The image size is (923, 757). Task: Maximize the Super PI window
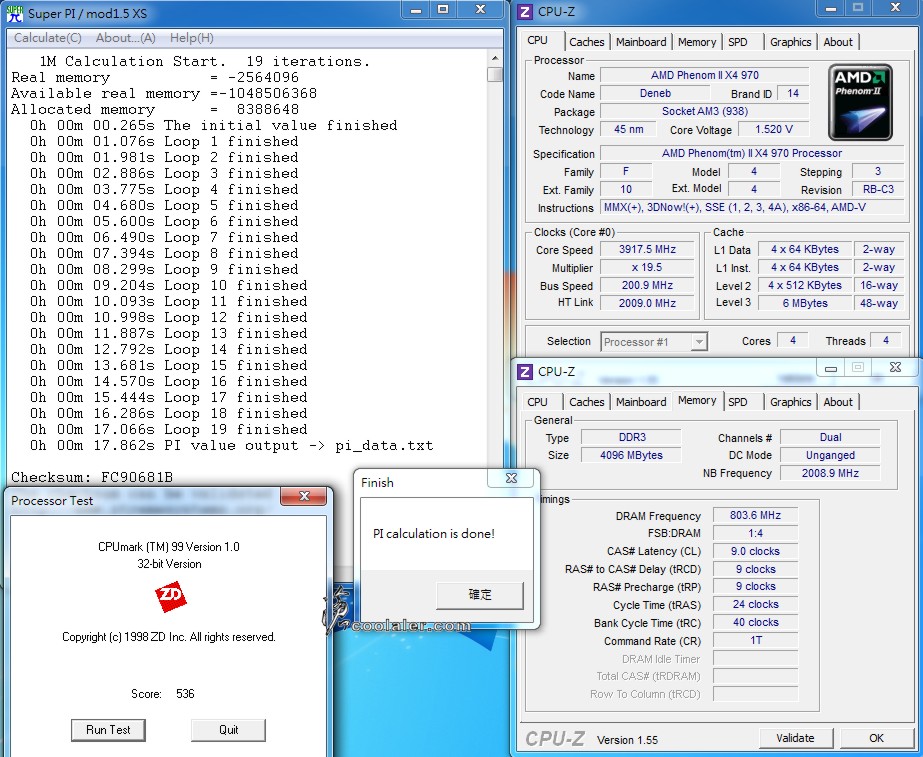[443, 9]
